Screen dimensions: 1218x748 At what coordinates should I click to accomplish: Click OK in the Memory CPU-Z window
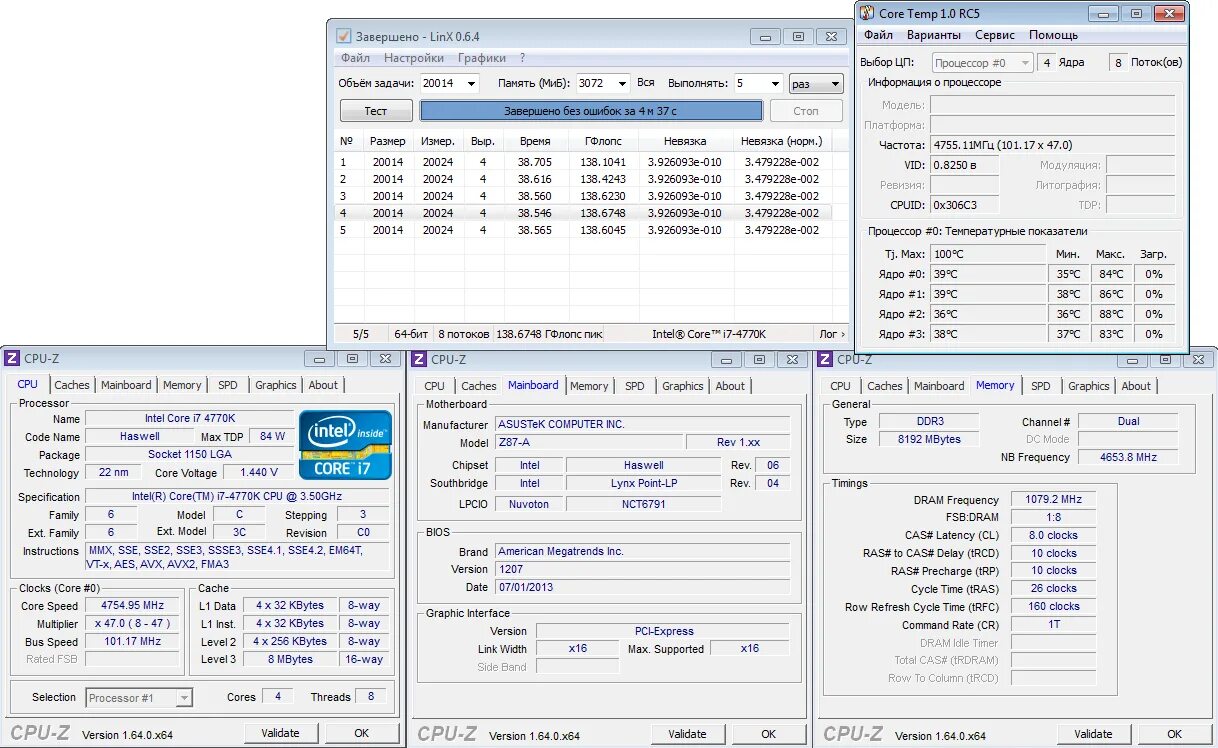click(x=1176, y=735)
